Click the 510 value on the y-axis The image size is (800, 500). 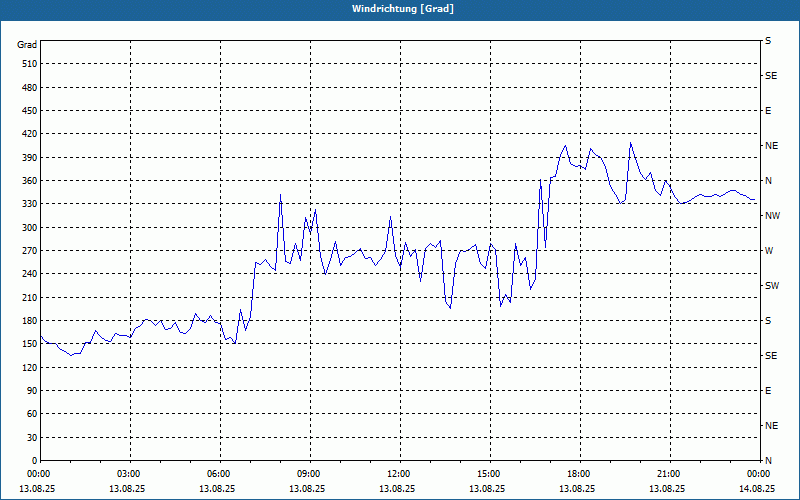click(30, 64)
